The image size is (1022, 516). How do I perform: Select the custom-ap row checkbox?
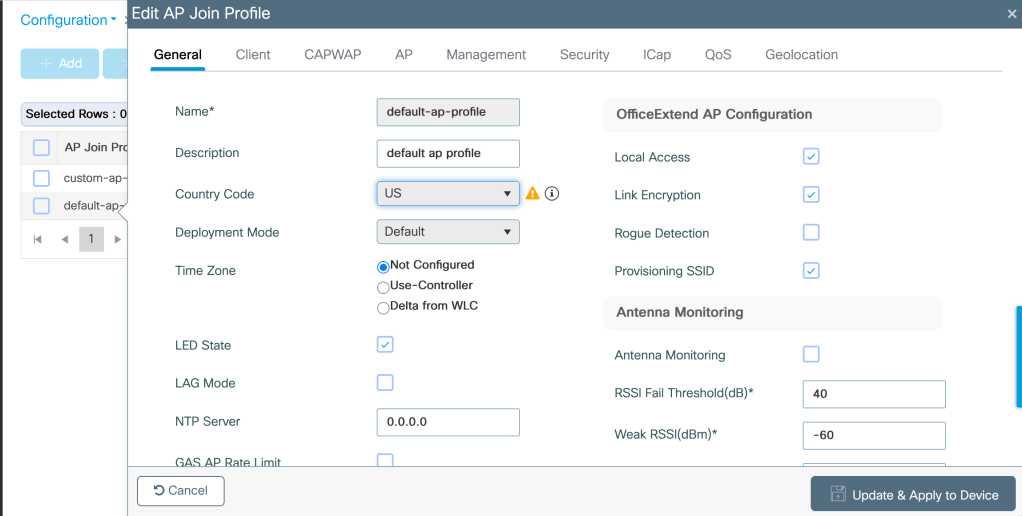(41, 178)
